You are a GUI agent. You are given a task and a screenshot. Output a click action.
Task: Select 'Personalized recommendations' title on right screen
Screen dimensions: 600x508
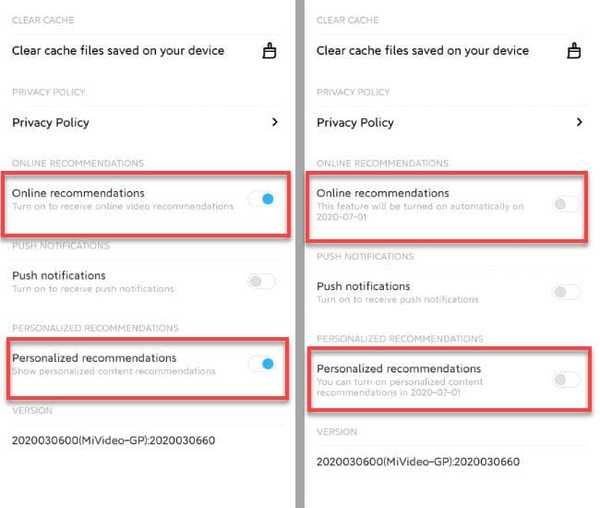point(399,369)
